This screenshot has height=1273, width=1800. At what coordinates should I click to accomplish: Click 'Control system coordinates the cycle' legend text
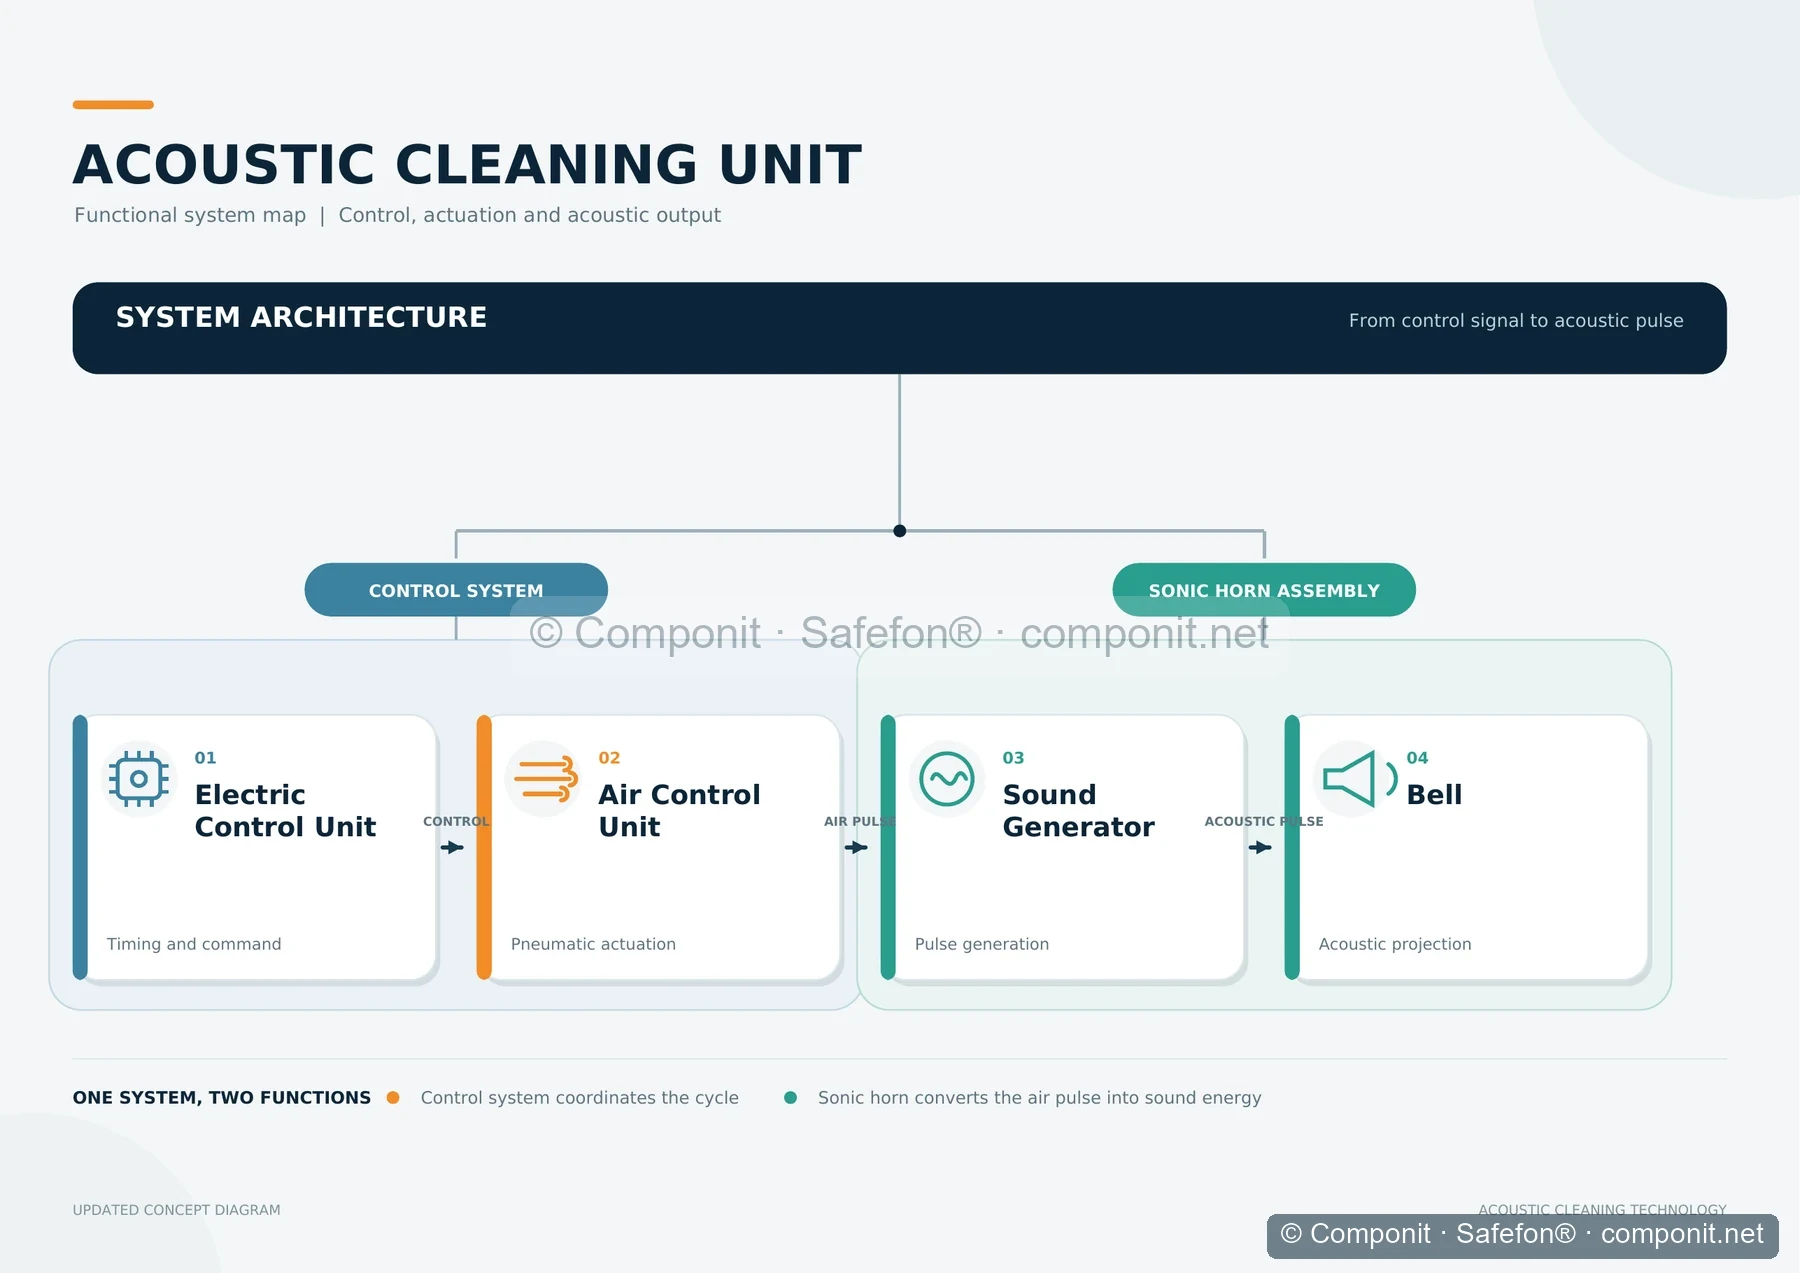[580, 1097]
